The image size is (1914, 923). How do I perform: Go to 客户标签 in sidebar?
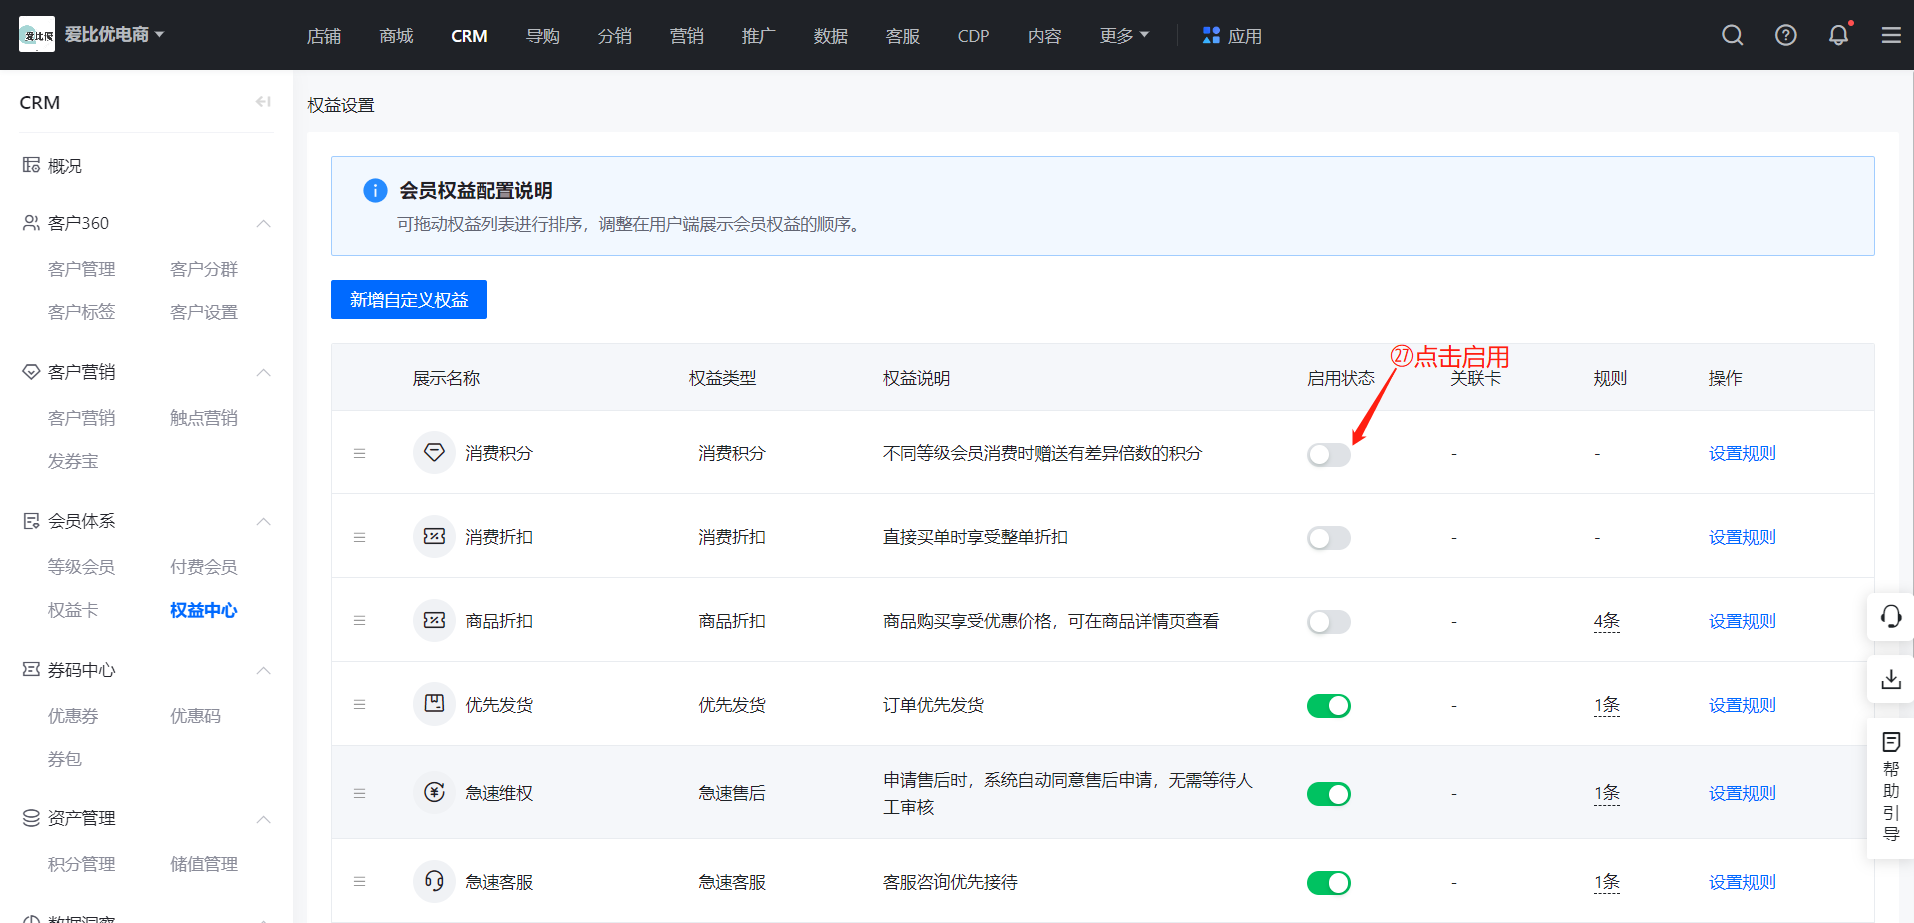[x=82, y=312]
